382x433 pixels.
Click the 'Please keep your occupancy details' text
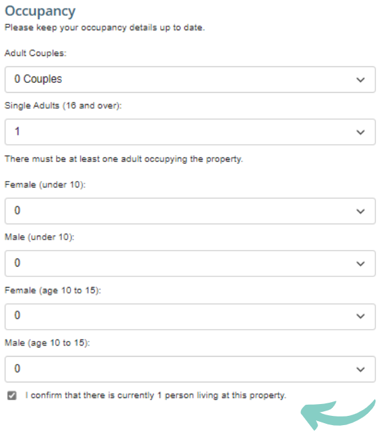click(x=104, y=27)
